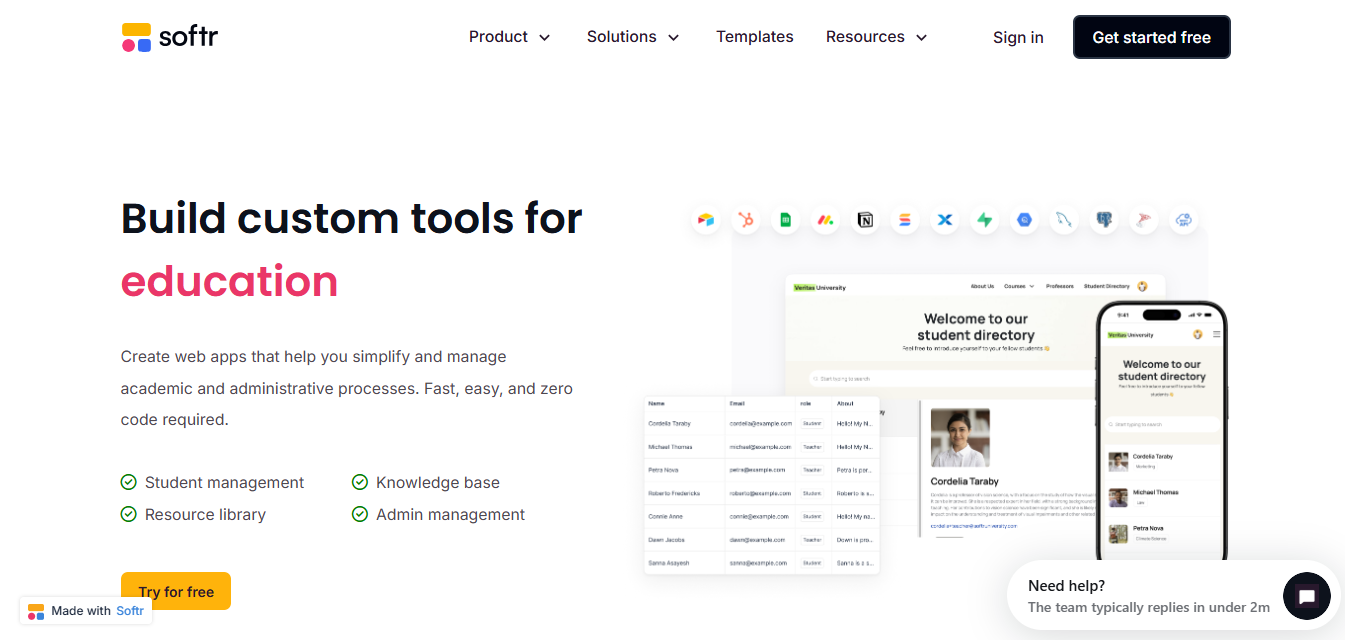The image size is (1345, 640).
Task: Click the 'Resource library' feature text
Action: pyautogui.click(x=205, y=514)
